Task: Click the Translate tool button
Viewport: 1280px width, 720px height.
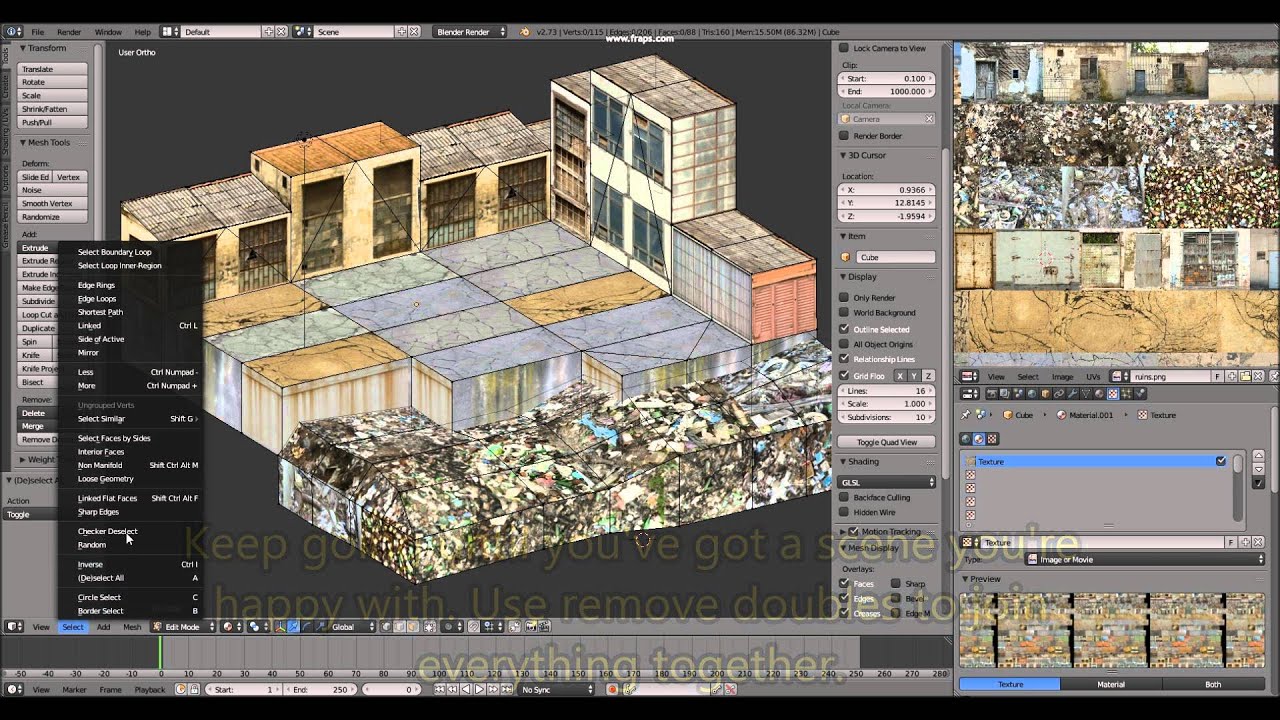Action: [52, 69]
